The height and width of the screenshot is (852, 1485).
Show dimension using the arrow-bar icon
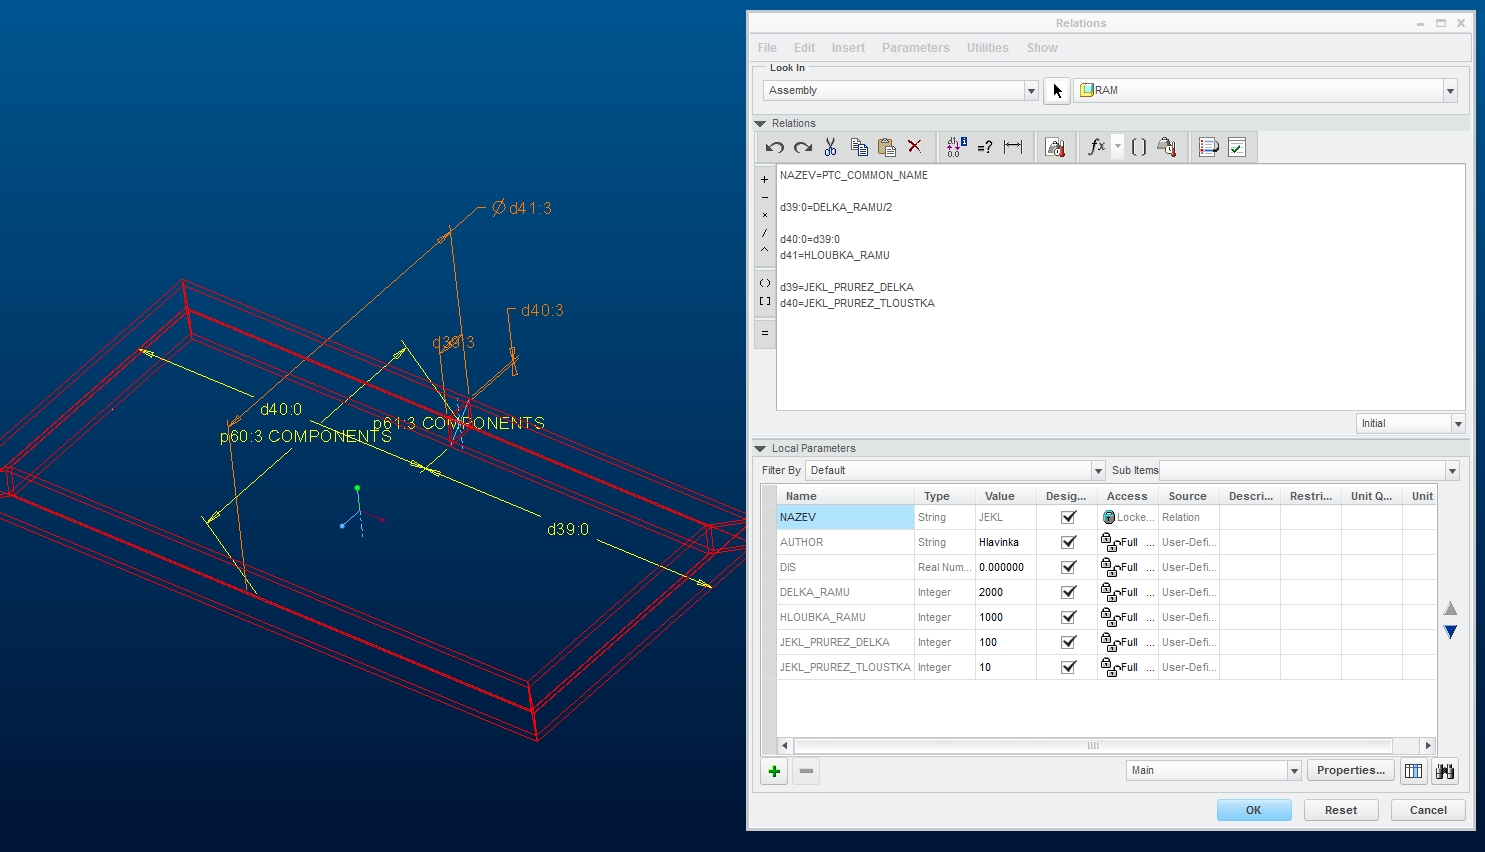[x=1013, y=147]
